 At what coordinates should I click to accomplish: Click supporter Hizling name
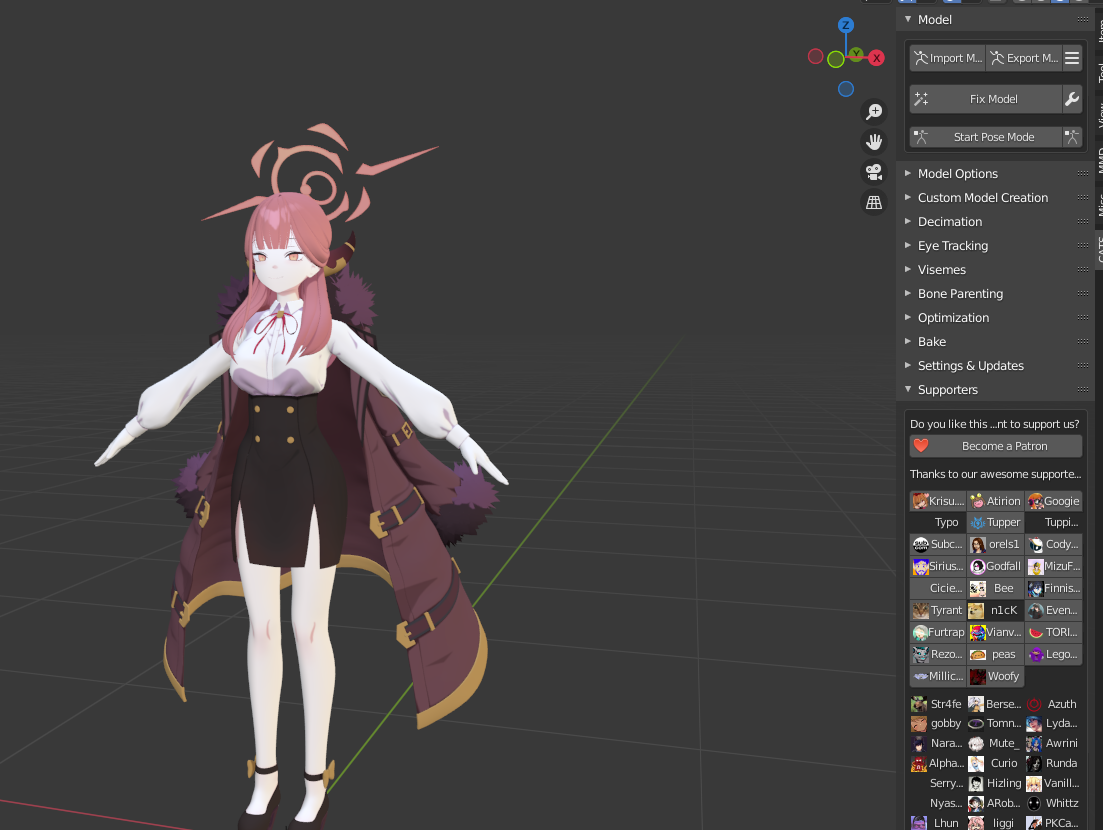pos(1004,783)
